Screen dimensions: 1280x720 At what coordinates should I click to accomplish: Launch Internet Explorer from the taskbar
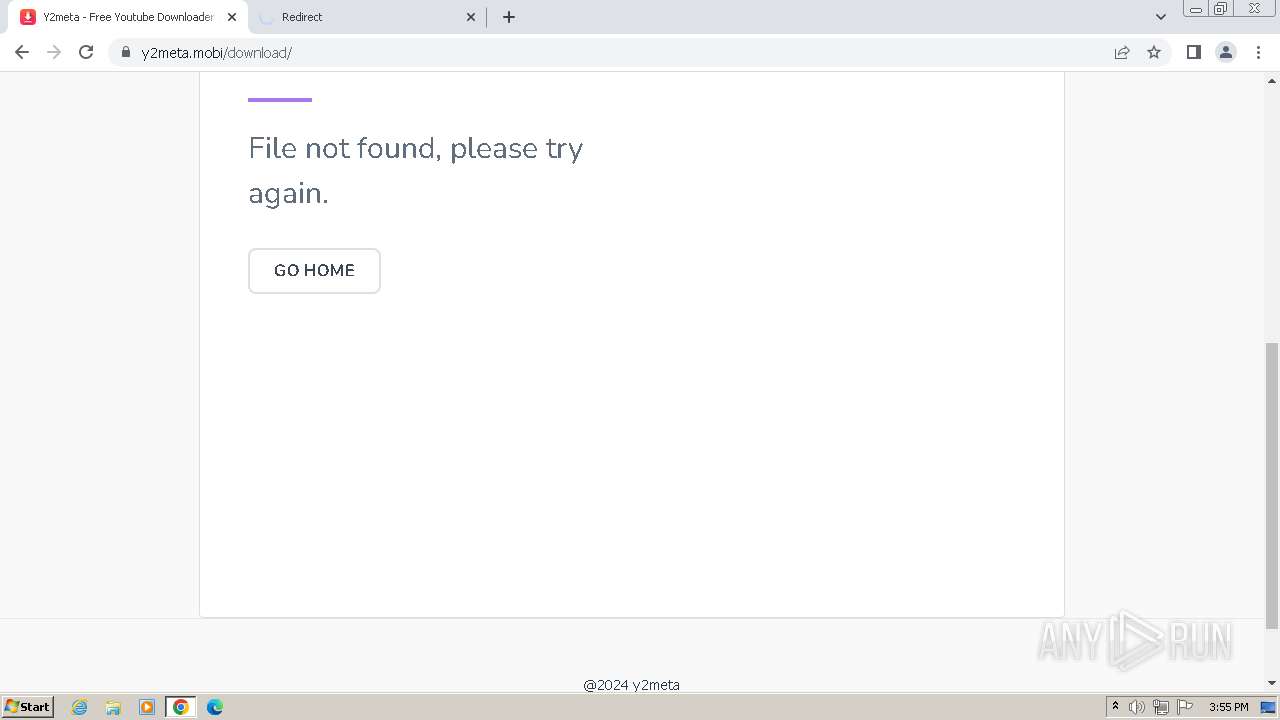coord(80,707)
